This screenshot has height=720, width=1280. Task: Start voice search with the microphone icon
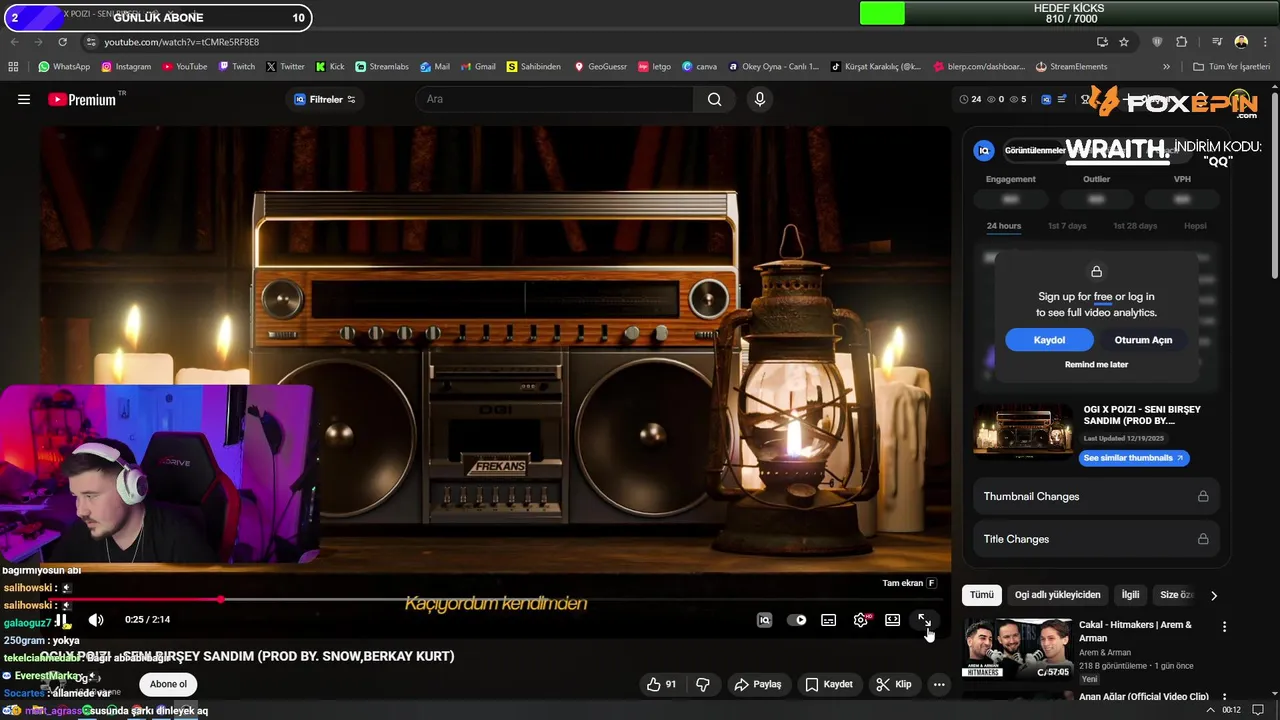pyautogui.click(x=760, y=99)
